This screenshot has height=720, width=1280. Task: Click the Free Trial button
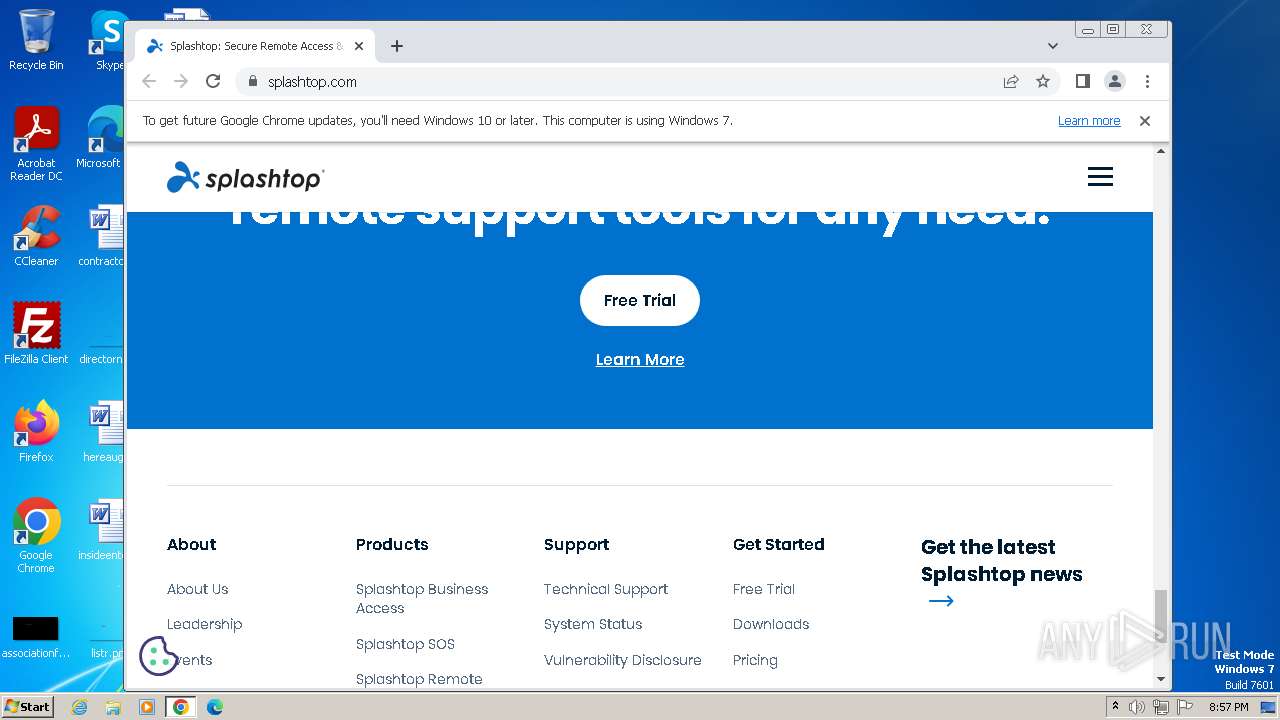(x=640, y=300)
